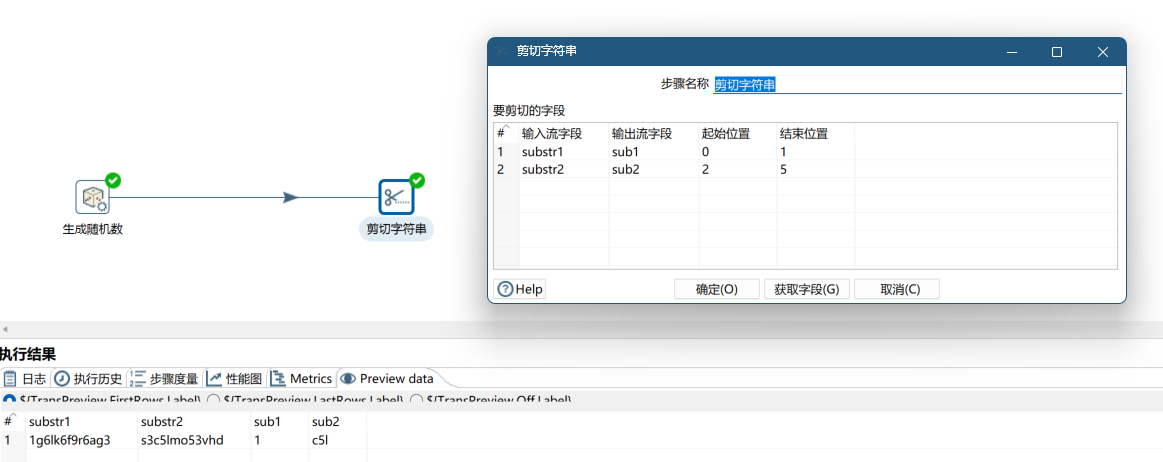This screenshot has width=1163, height=462.
Task: Click the Metrics tab icon
Action: coord(278,379)
